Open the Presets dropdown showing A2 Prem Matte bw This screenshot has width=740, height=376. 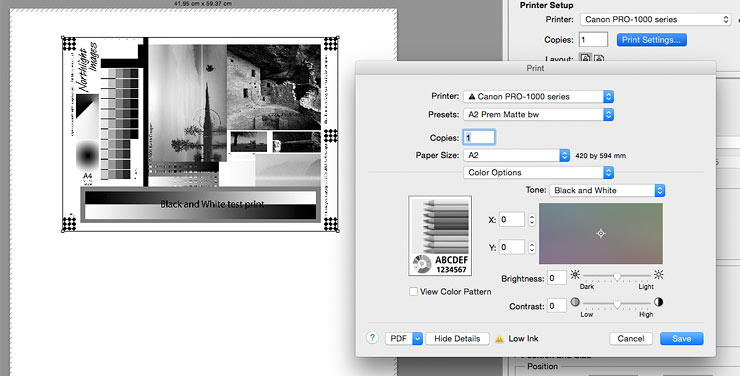coord(538,114)
